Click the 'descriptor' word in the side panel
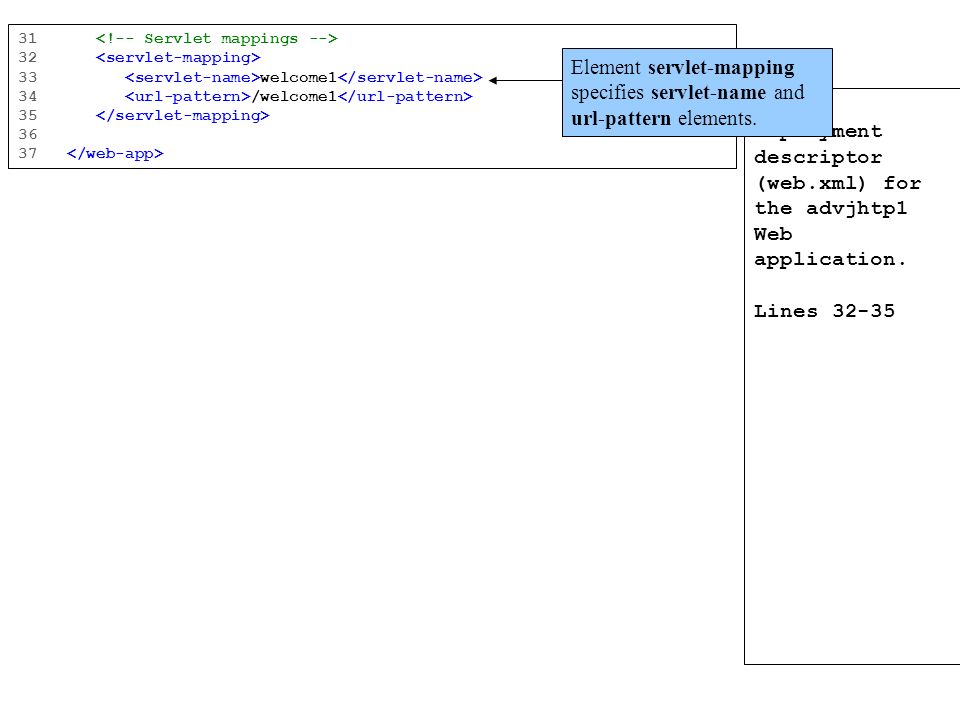Viewport: 960px width, 720px height. [818, 158]
